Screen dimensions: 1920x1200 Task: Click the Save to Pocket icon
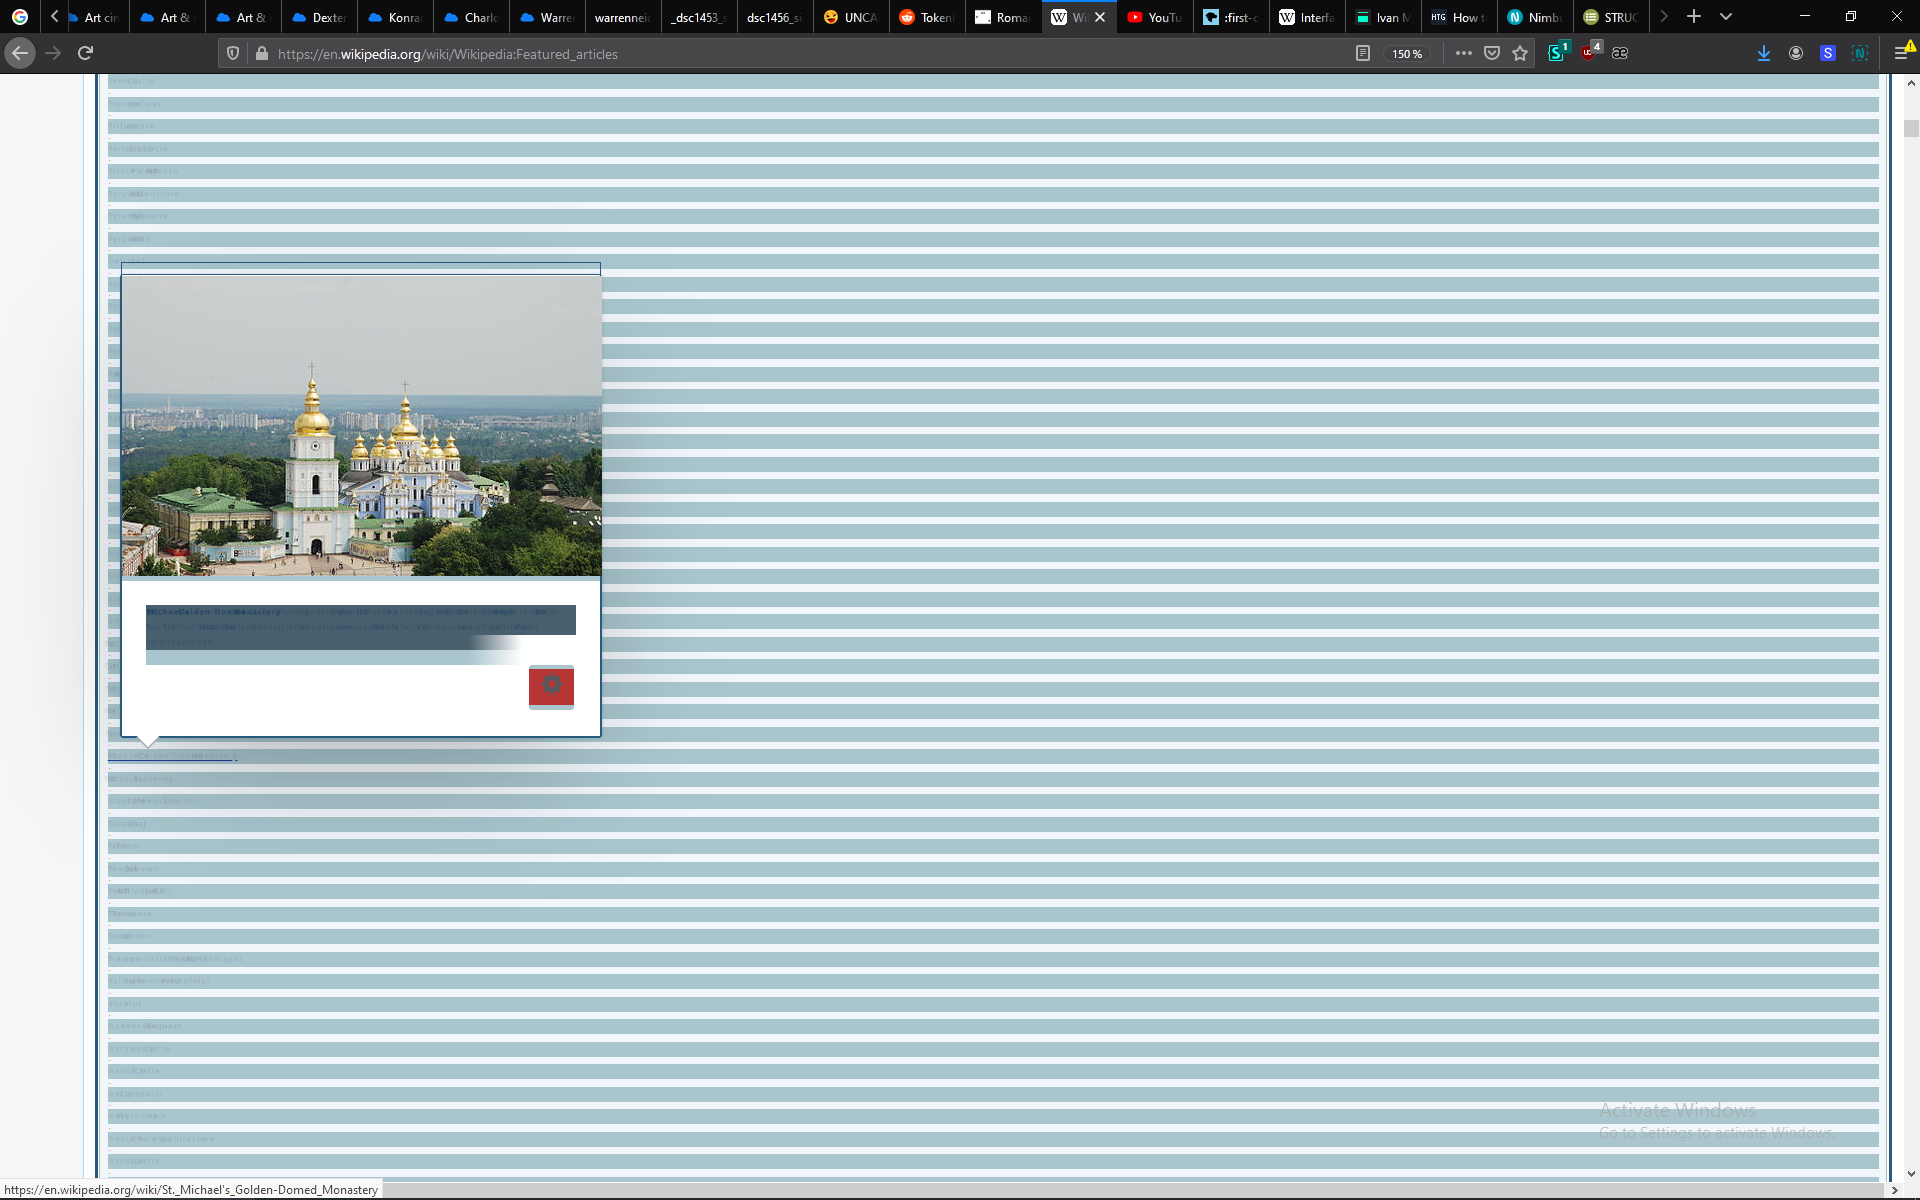tap(1492, 54)
